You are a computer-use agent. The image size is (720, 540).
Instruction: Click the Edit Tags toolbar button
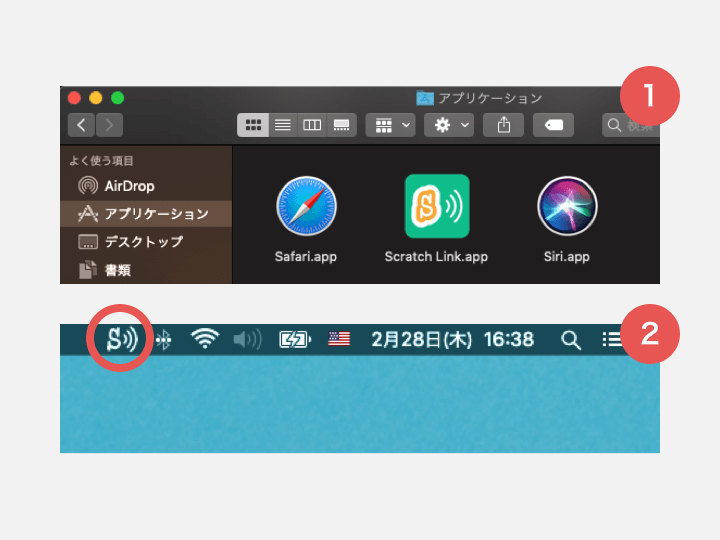(x=553, y=125)
